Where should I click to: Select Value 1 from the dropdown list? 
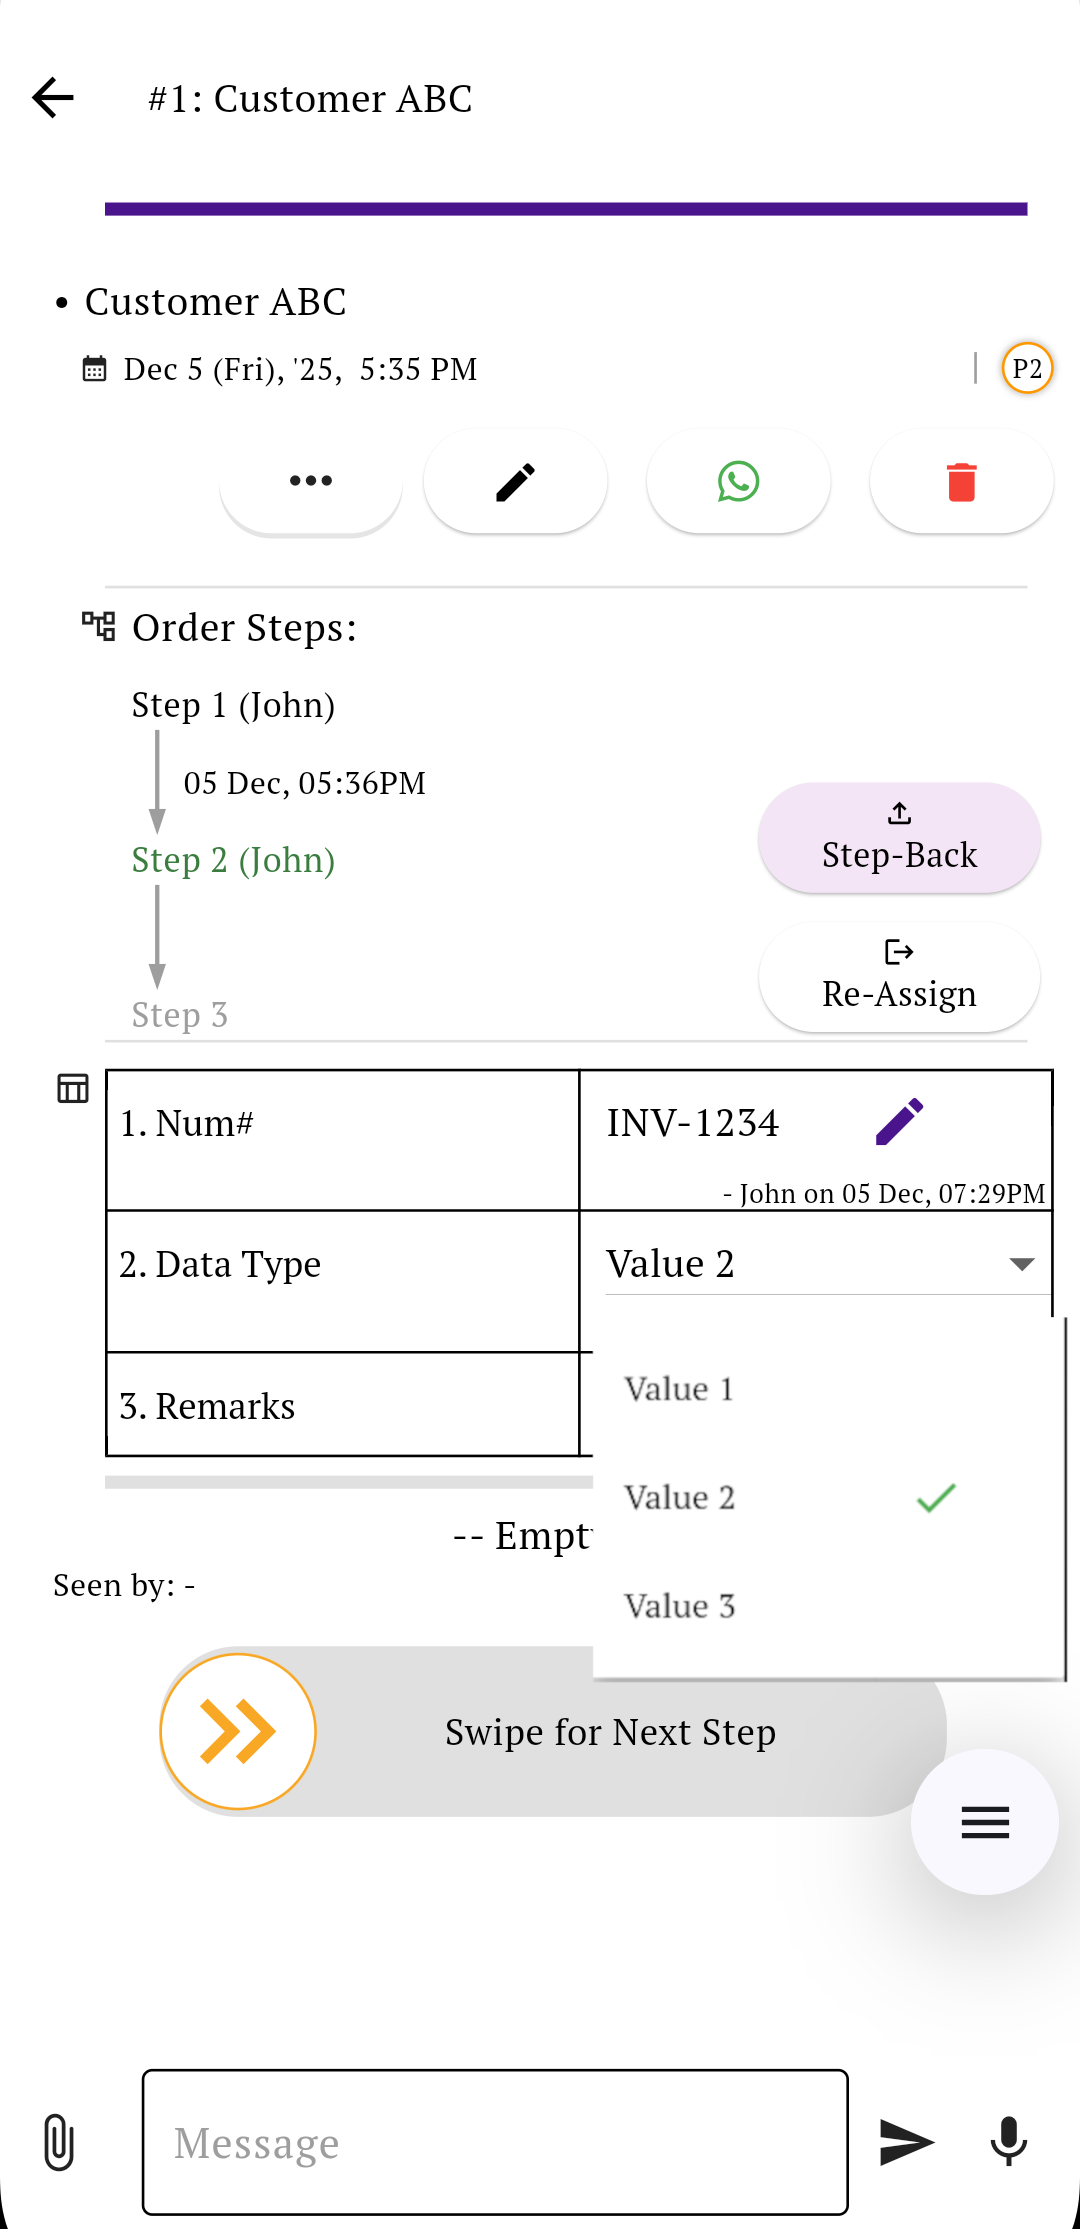pos(680,1389)
